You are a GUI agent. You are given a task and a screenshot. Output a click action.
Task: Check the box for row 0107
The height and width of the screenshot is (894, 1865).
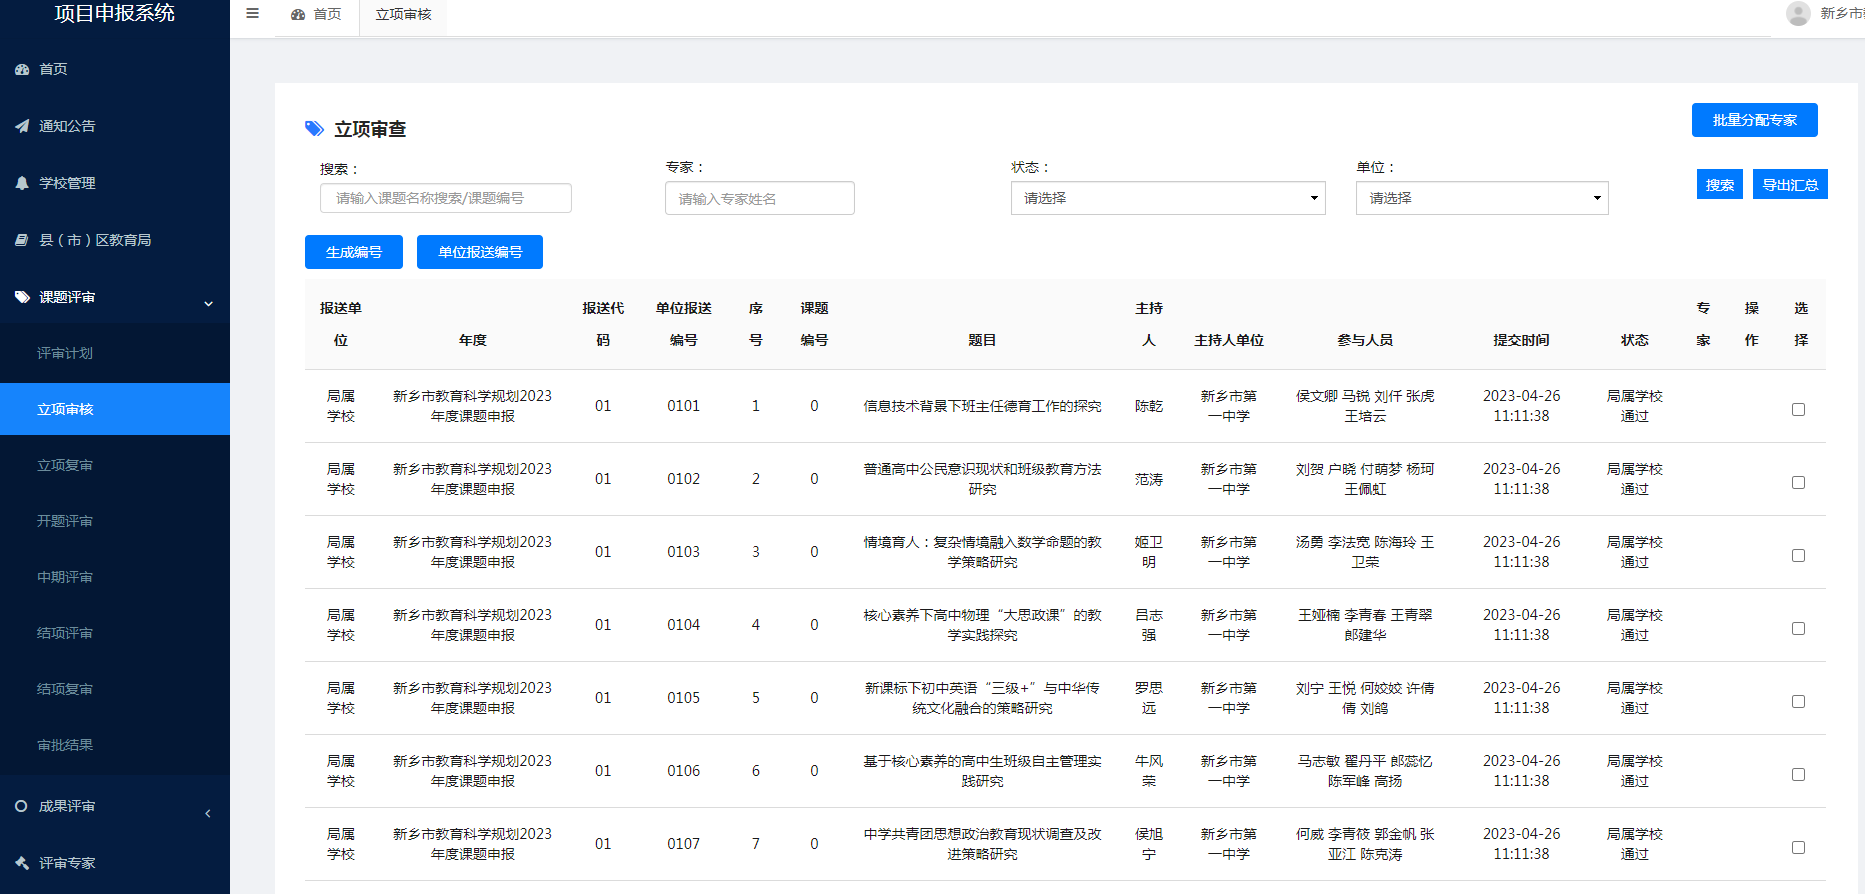[1798, 847]
